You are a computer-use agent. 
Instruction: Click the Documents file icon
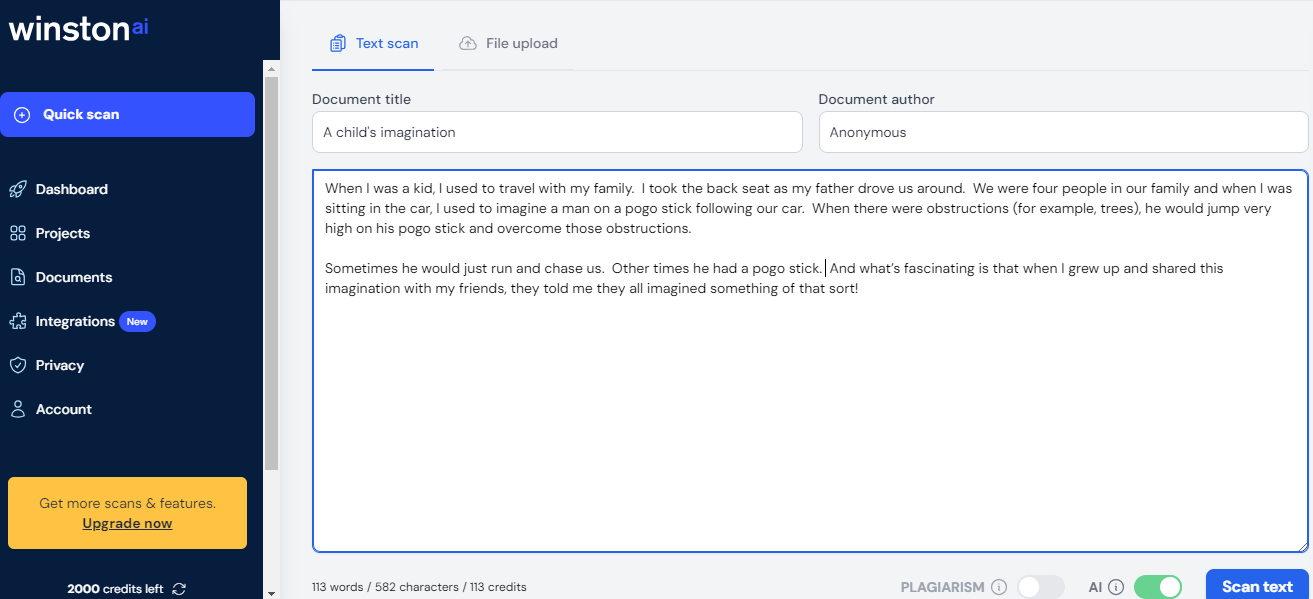click(17, 277)
